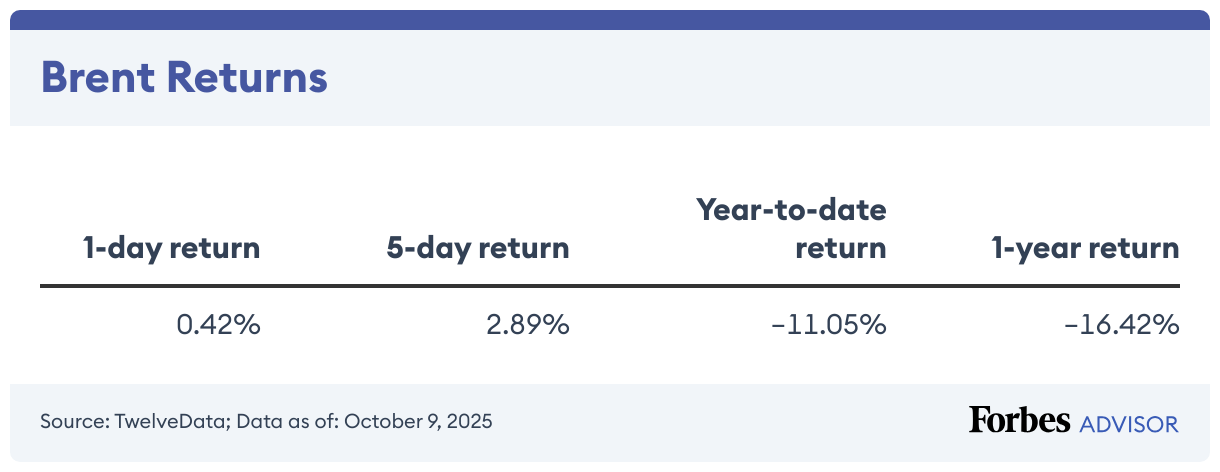
Task: Click the Data as of label
Action: [288, 421]
